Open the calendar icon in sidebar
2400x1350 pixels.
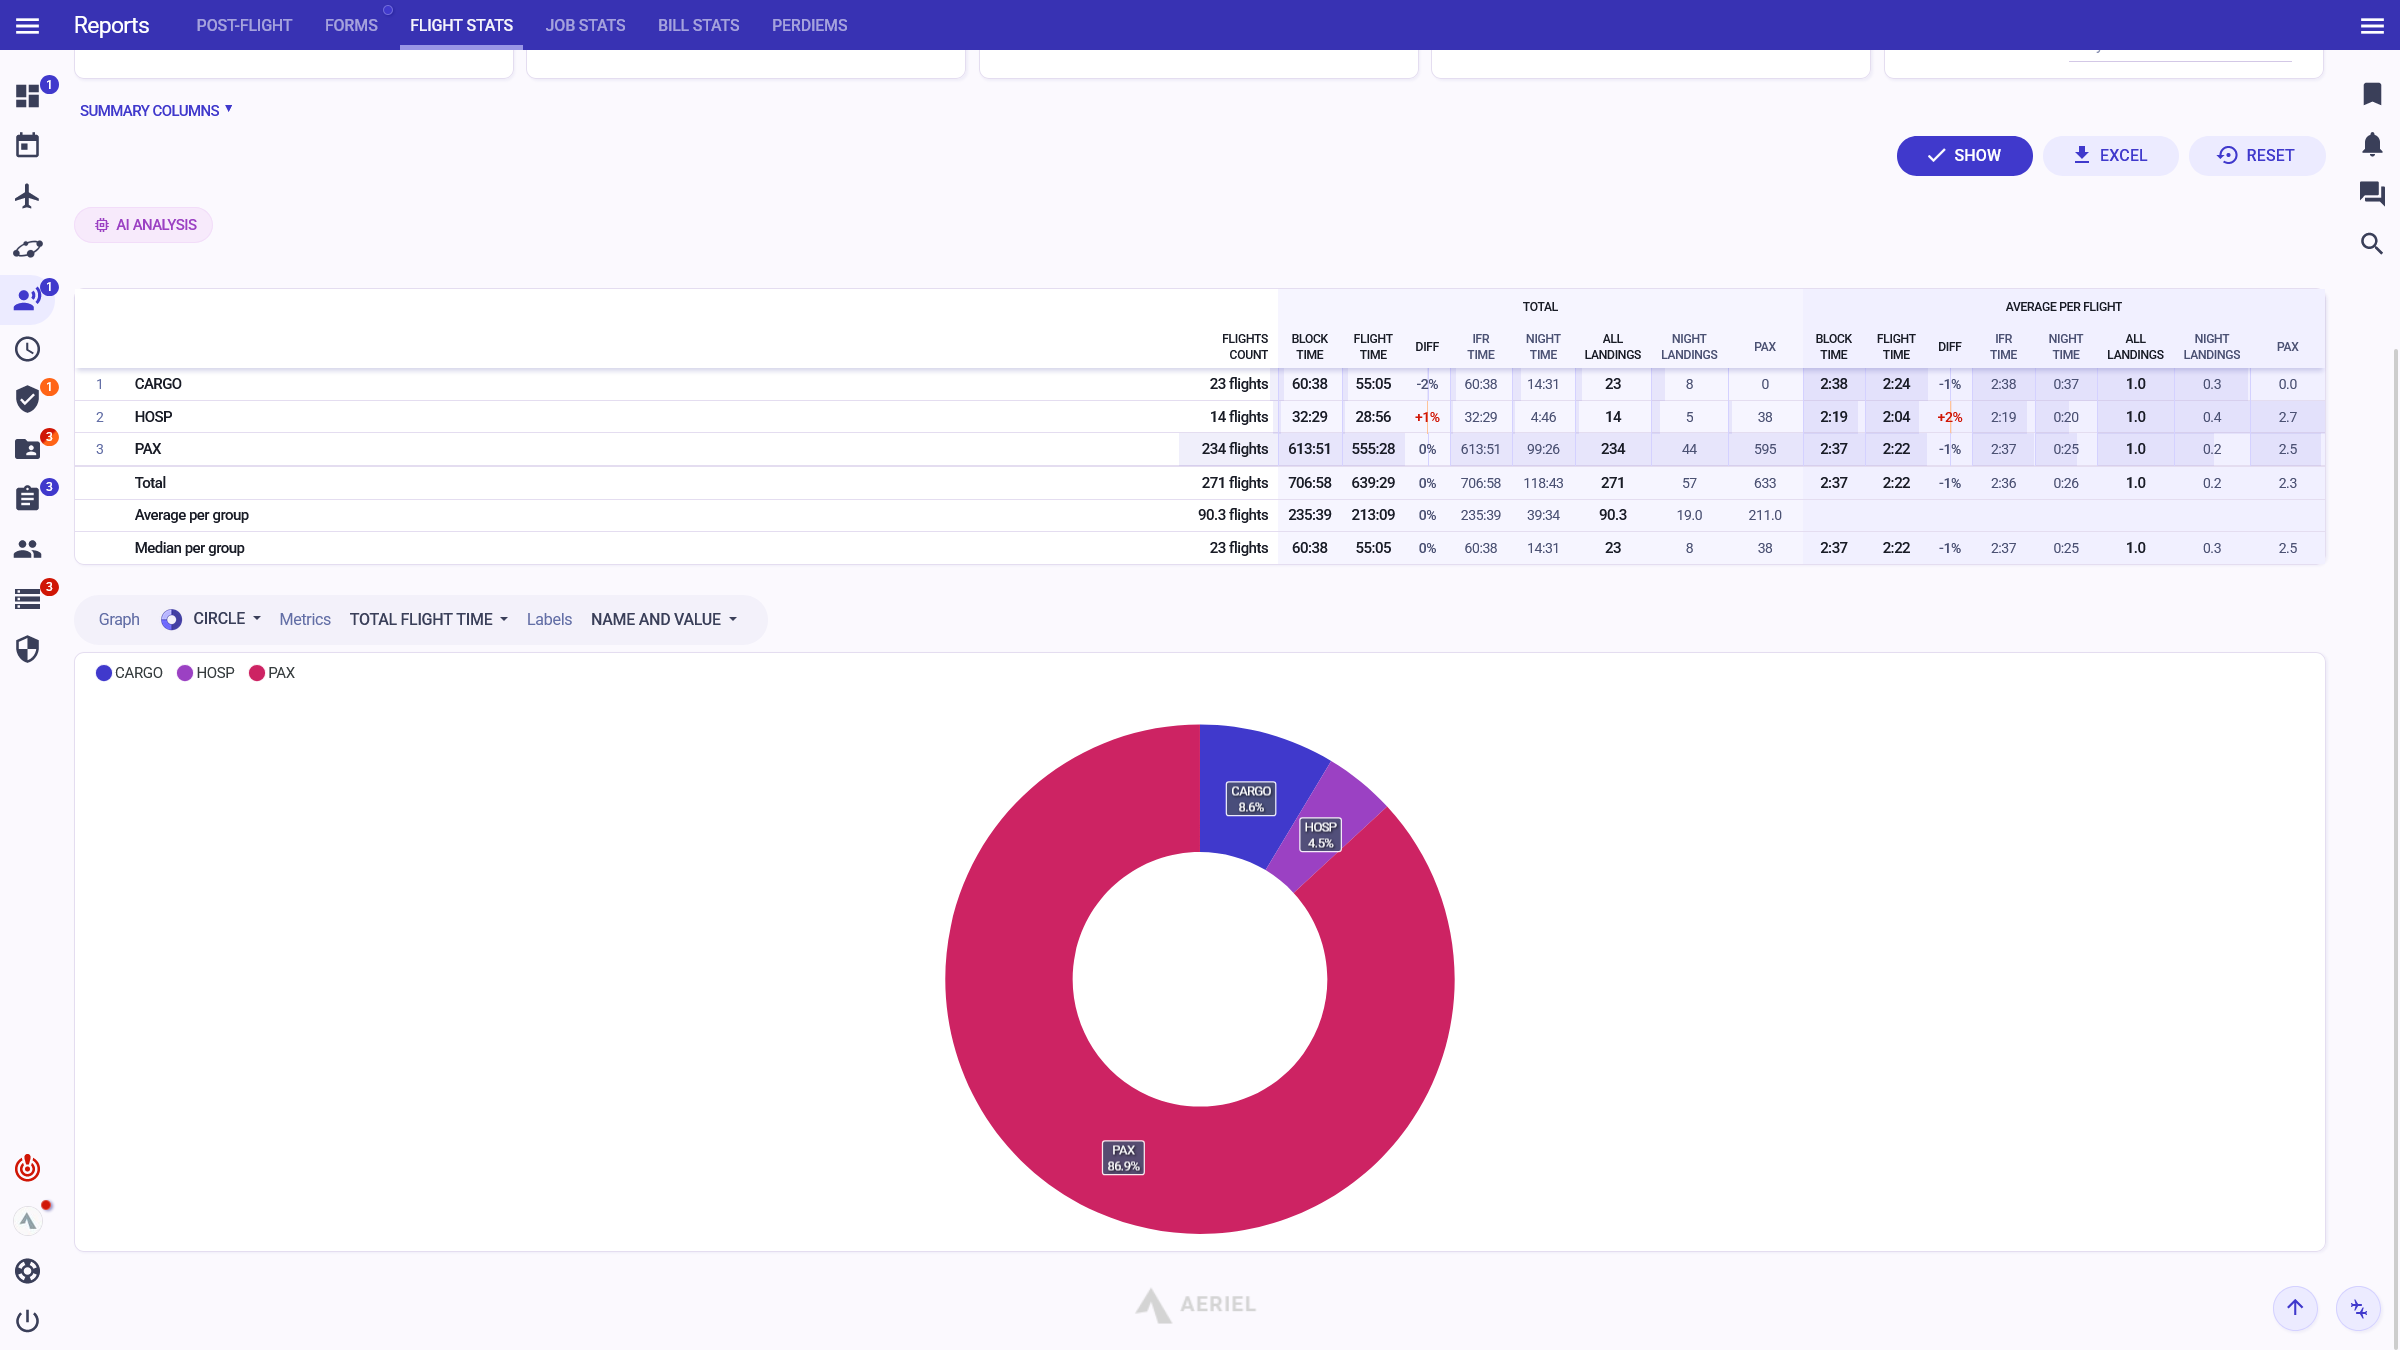[27, 146]
